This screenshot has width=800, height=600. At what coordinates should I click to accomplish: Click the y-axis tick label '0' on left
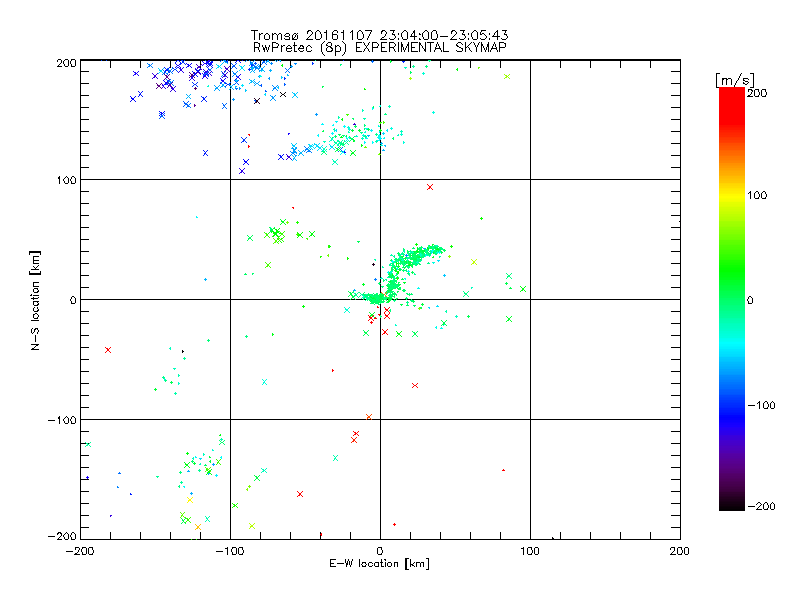[x=73, y=300]
